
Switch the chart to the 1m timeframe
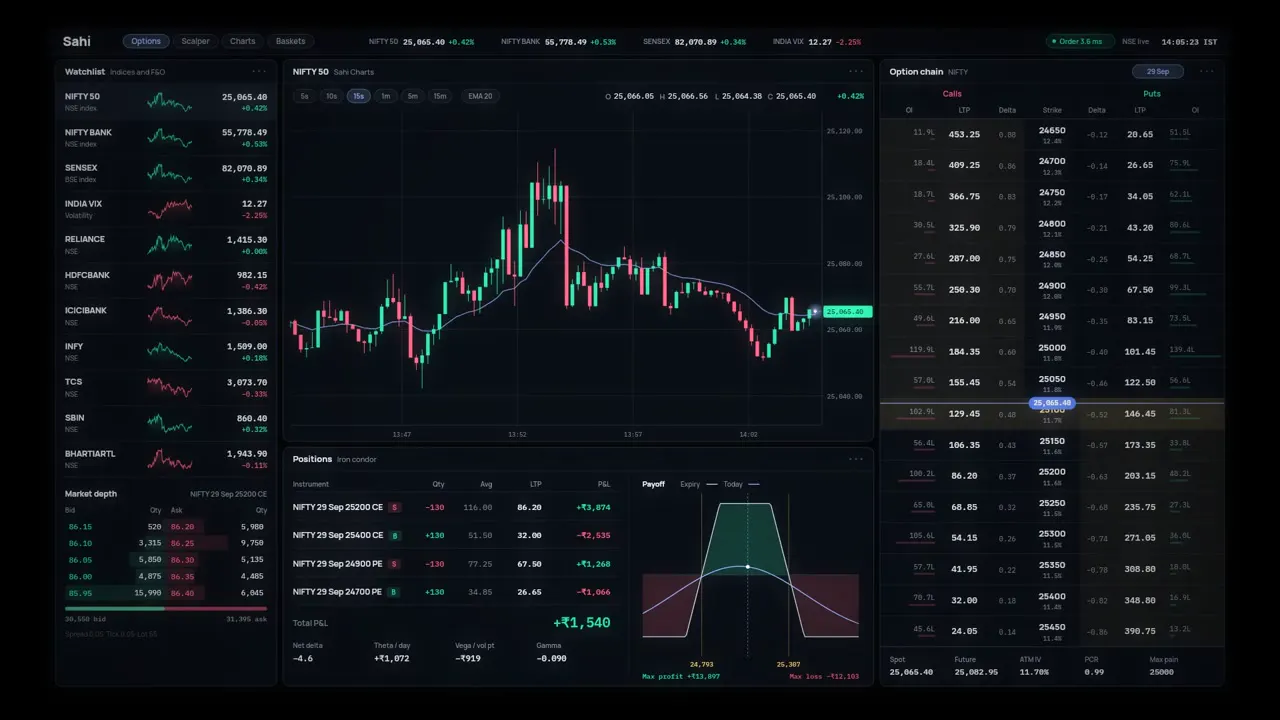coord(385,96)
